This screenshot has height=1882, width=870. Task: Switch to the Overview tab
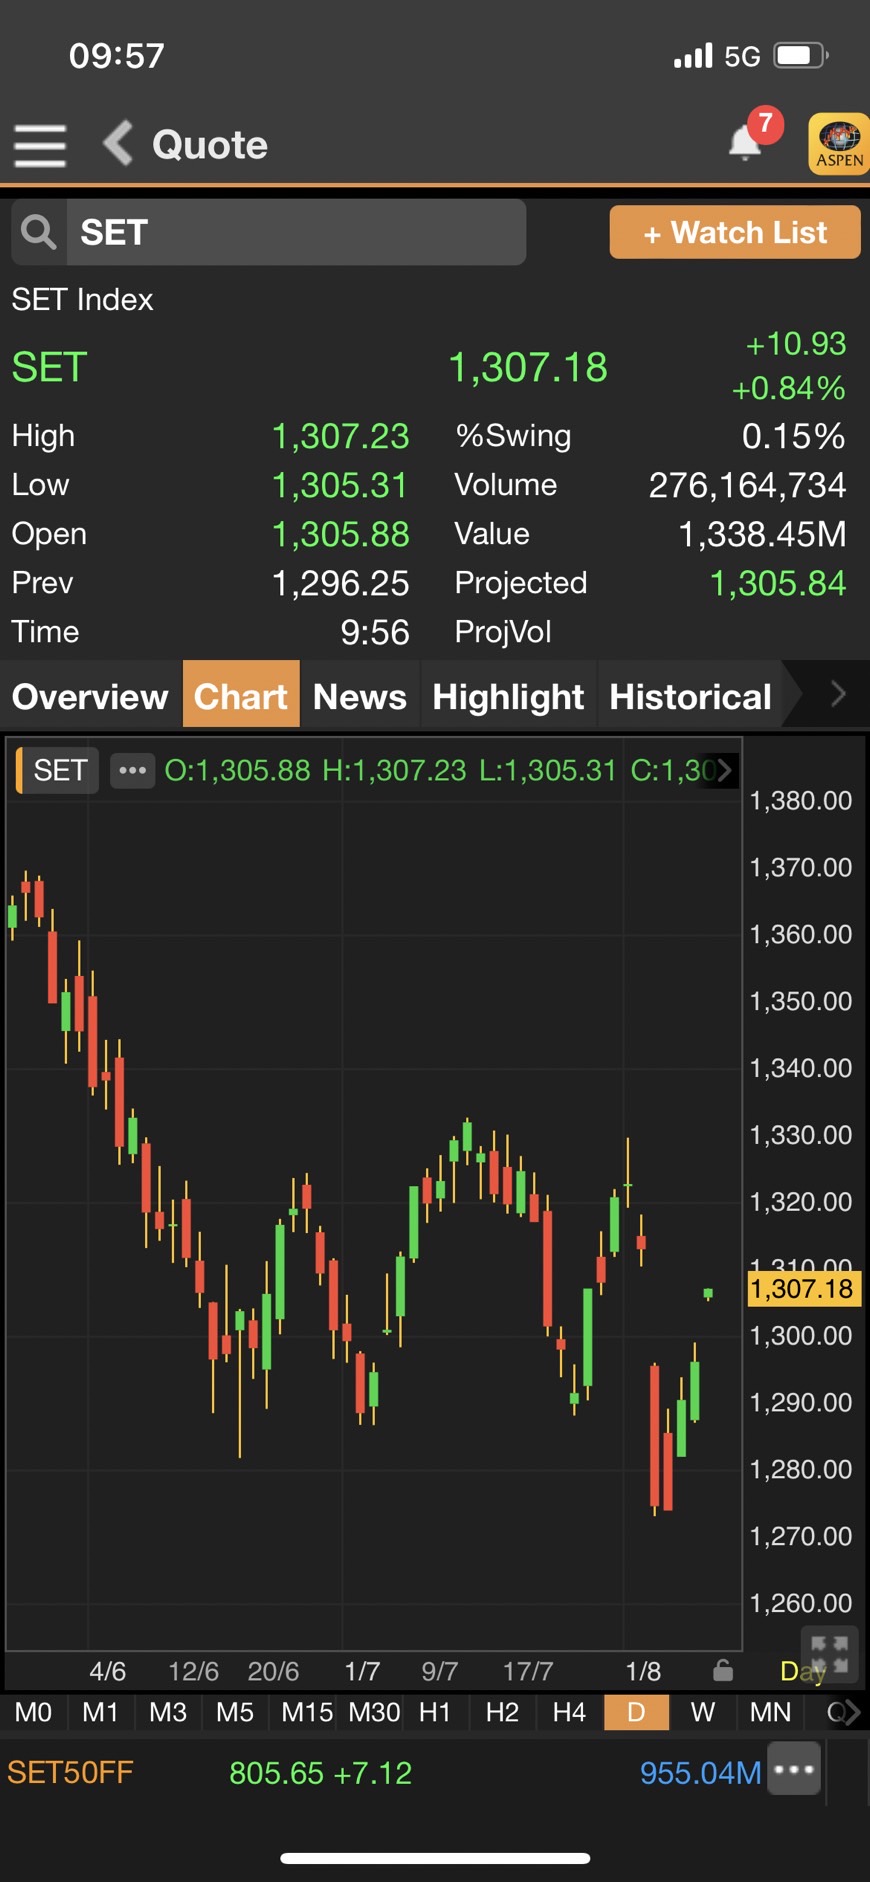click(x=91, y=696)
